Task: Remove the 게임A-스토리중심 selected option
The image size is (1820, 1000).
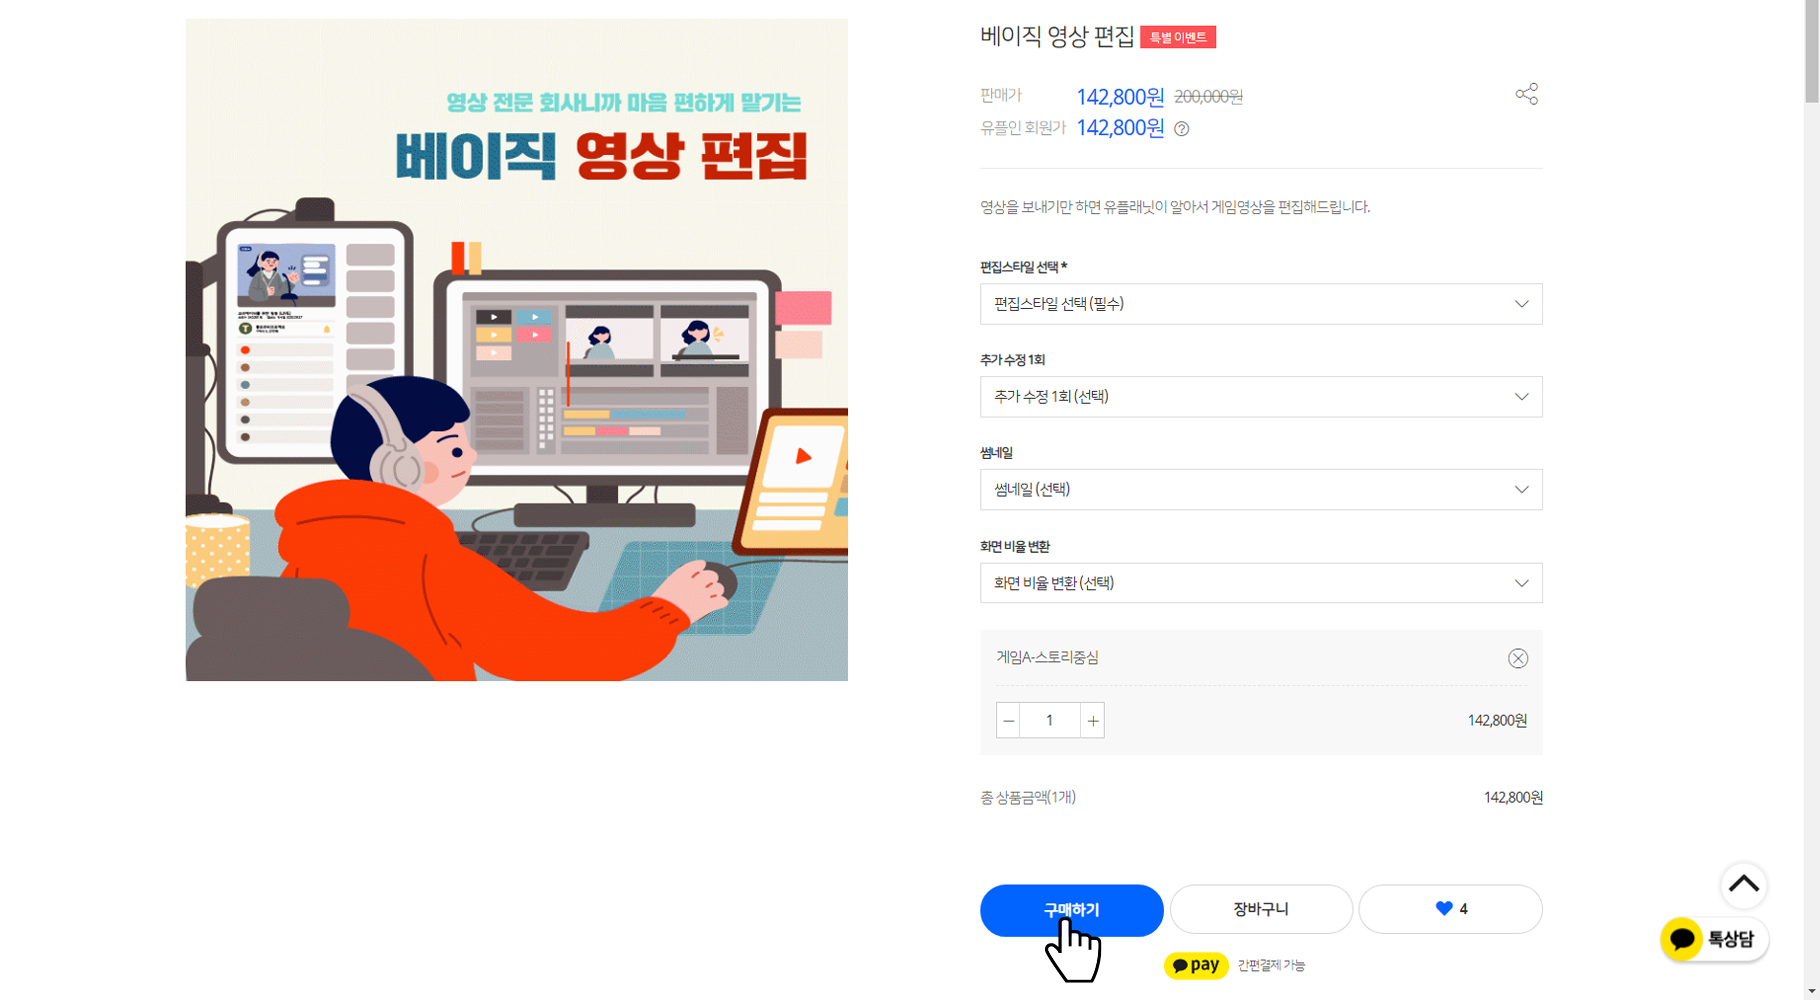Action: pos(1517,658)
